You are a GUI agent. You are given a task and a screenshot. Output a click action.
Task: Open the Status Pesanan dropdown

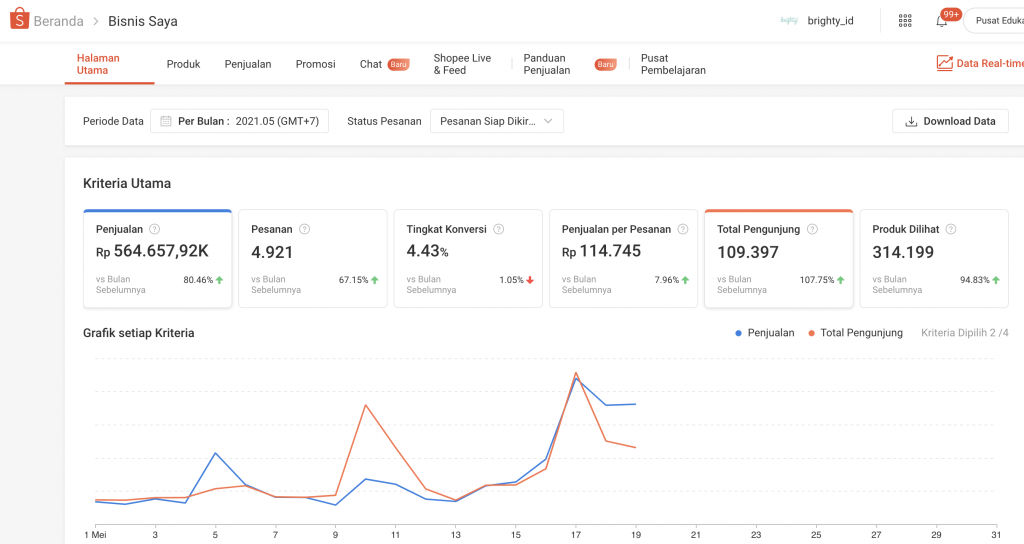497,121
